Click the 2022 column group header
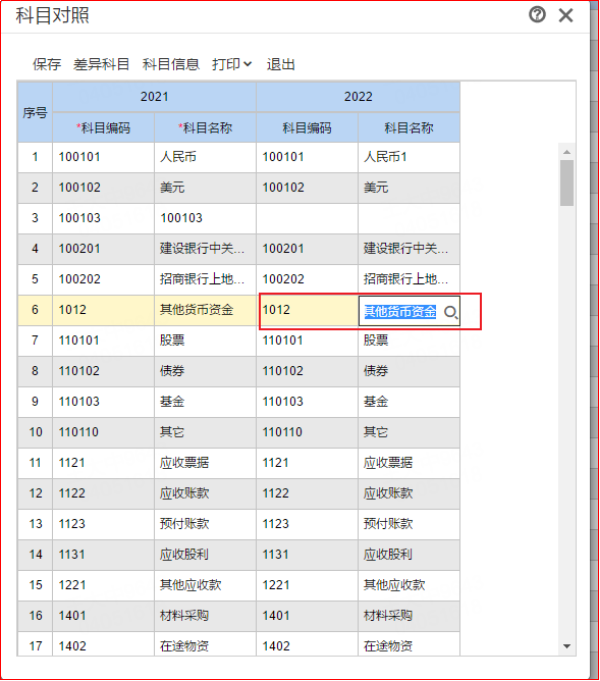 (358, 97)
